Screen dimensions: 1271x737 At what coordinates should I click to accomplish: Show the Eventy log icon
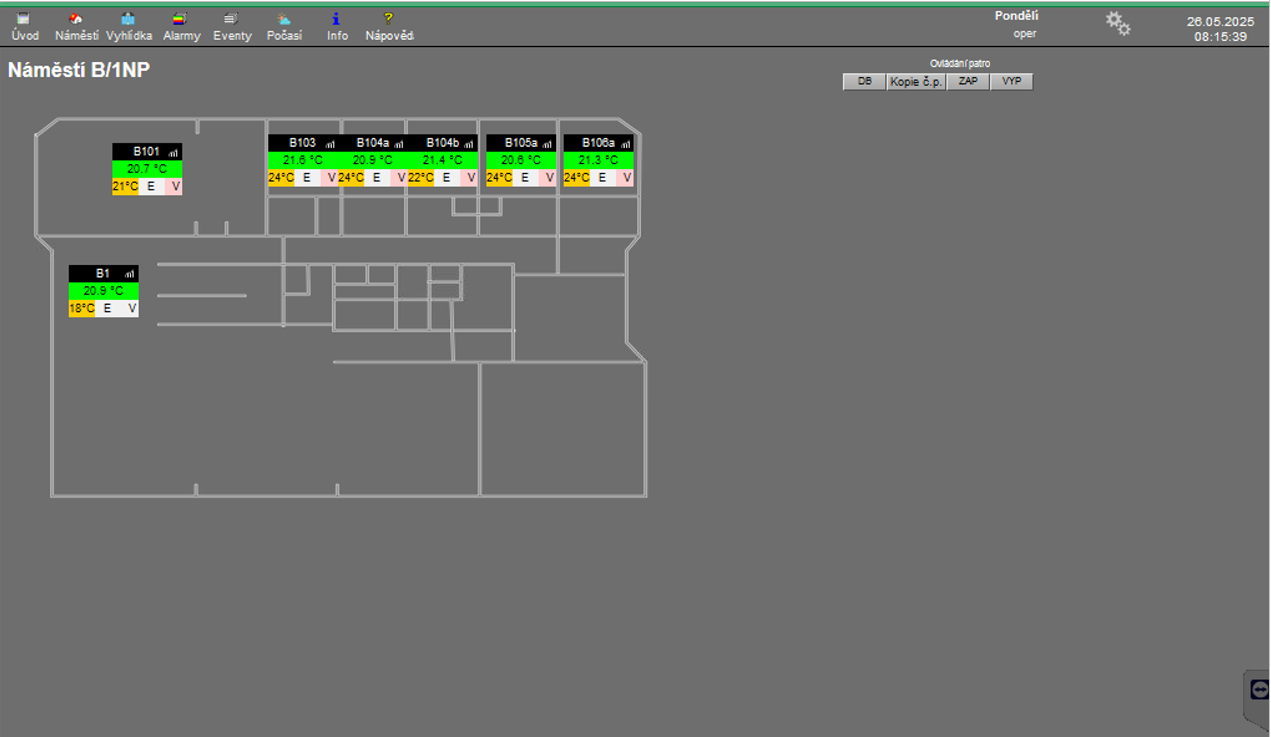point(232,19)
